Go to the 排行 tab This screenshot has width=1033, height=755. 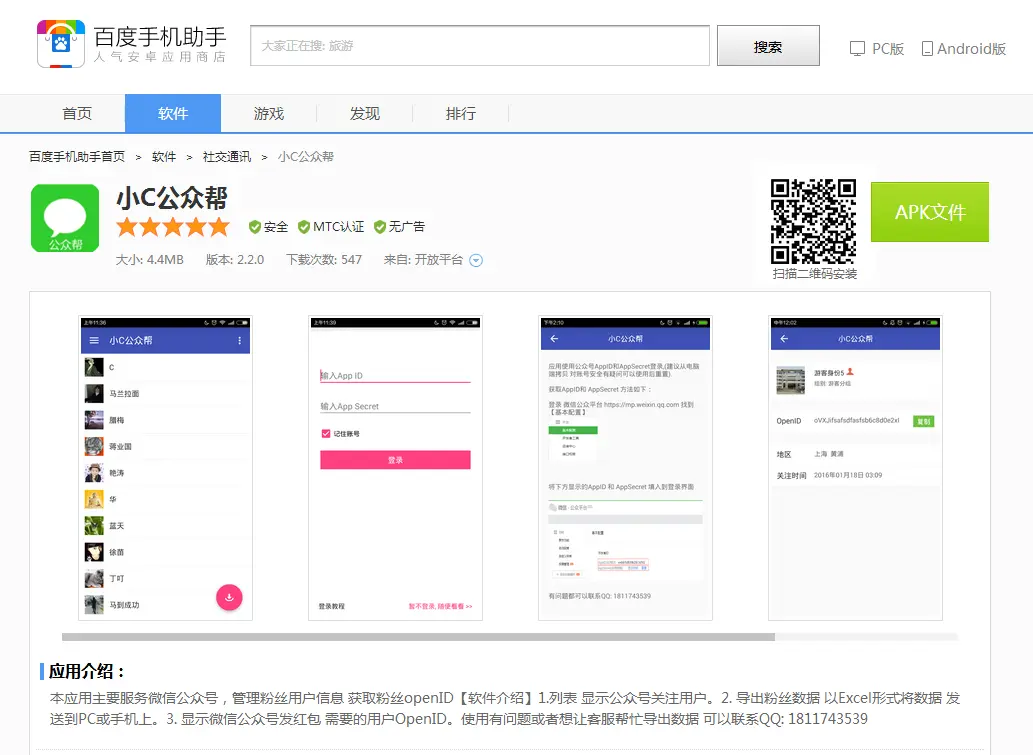(x=461, y=113)
